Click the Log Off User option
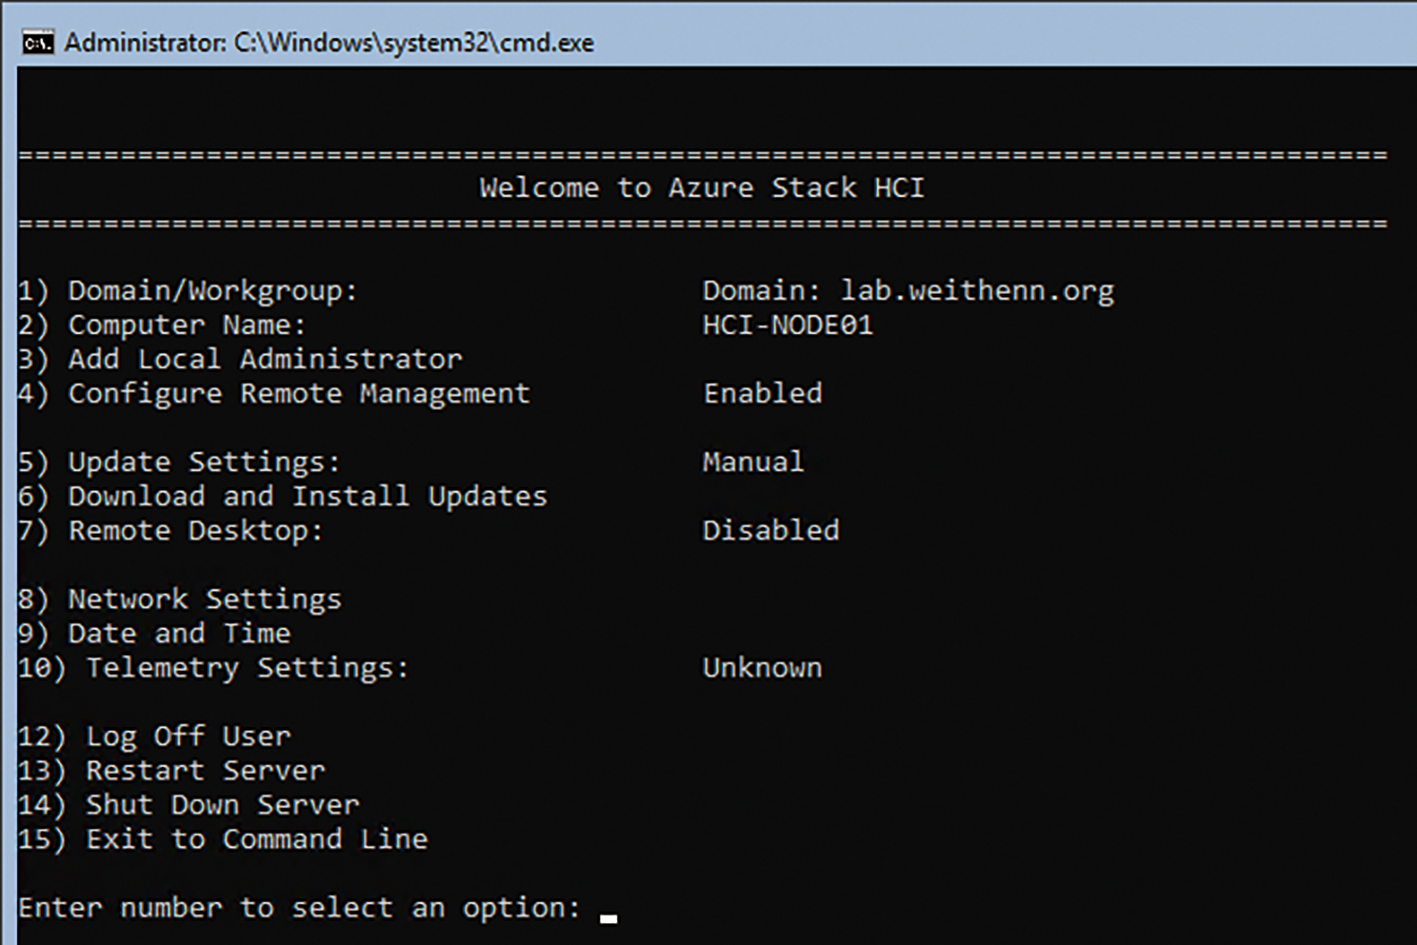 click(x=155, y=736)
